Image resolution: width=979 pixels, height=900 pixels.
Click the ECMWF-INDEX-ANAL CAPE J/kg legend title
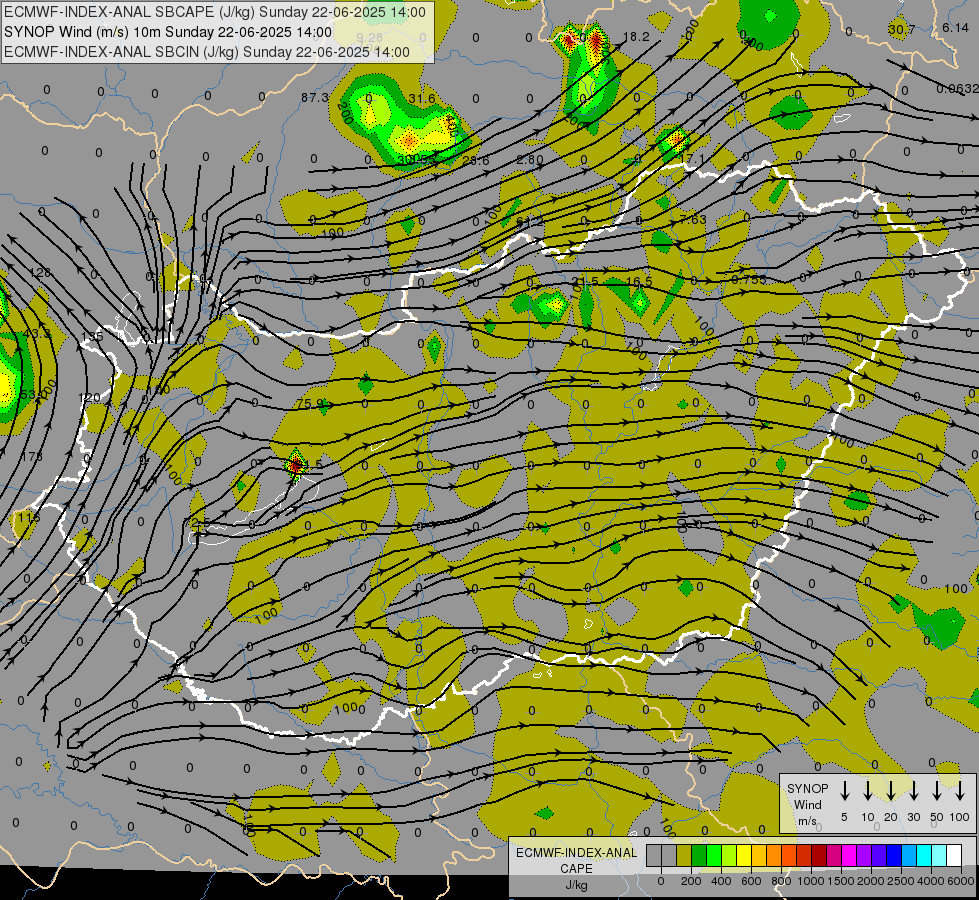point(576,869)
